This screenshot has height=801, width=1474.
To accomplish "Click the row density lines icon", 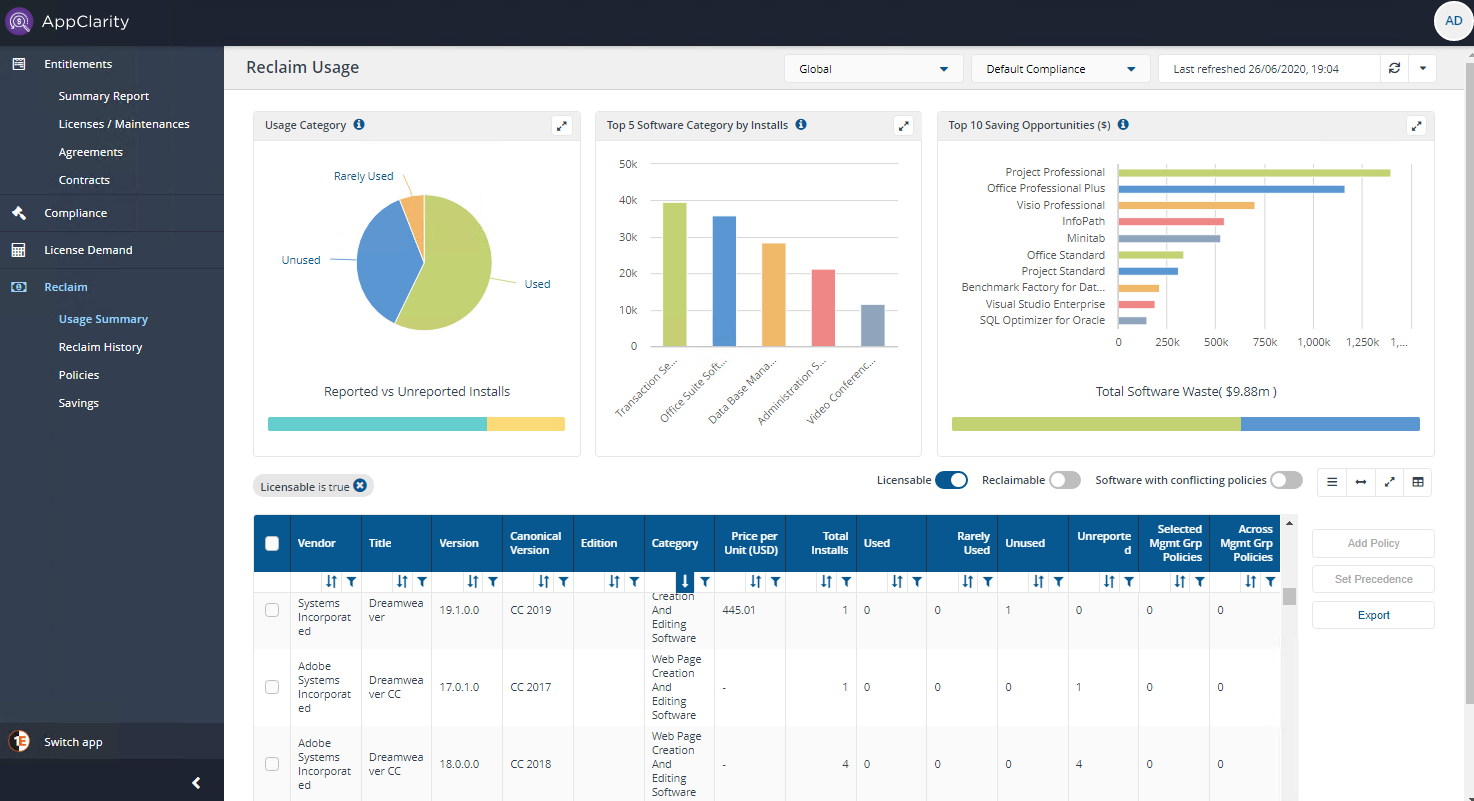I will (1332, 482).
